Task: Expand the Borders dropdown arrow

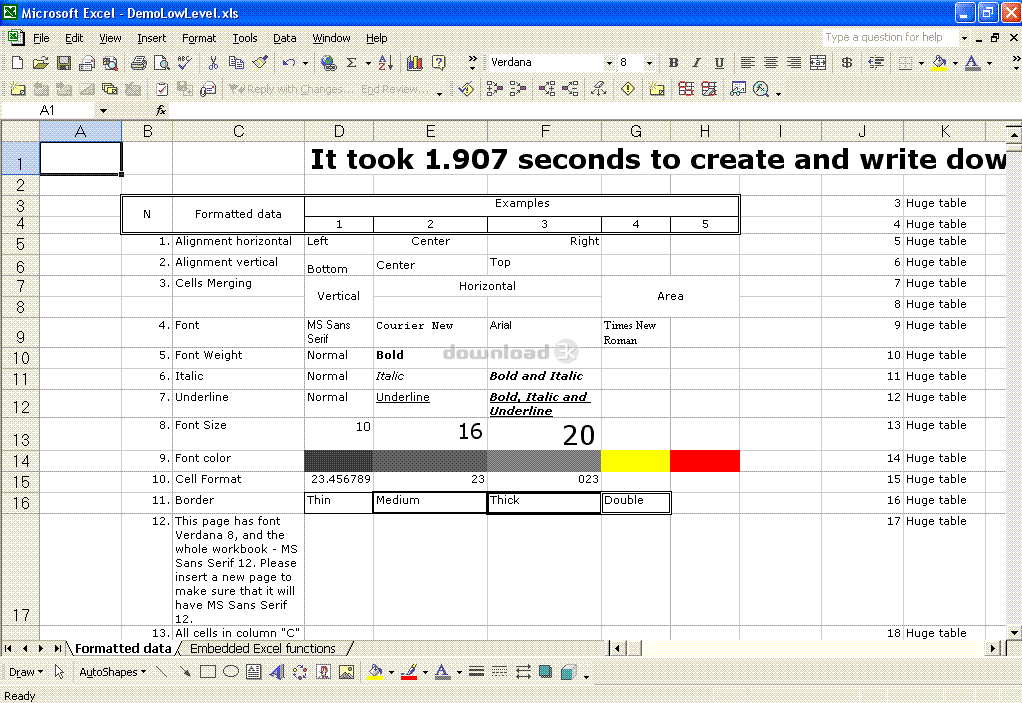Action: (x=921, y=63)
